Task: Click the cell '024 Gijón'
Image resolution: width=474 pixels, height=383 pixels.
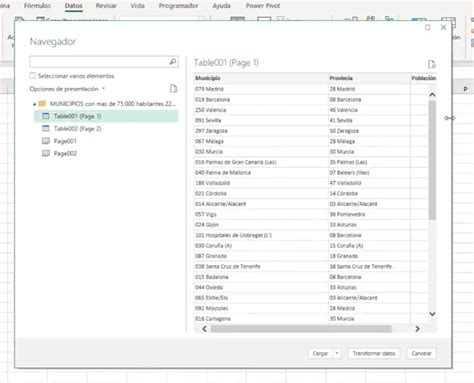Action: click(x=261, y=225)
